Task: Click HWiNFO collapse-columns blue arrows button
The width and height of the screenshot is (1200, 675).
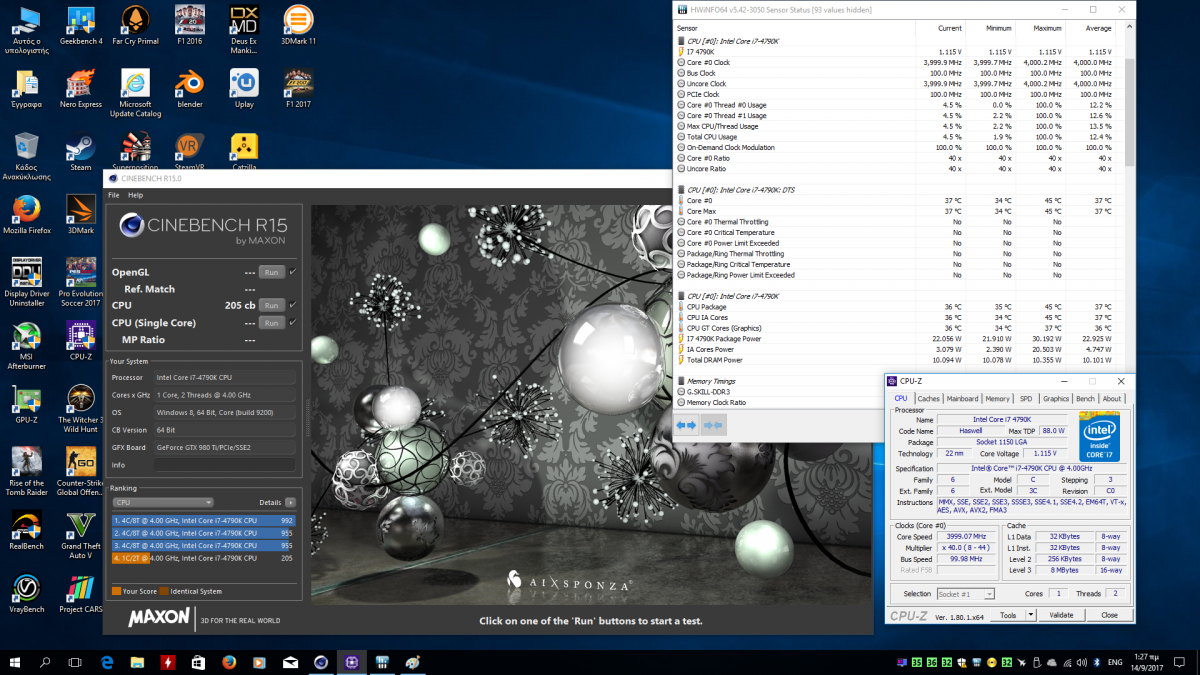Action: pyautogui.click(x=713, y=425)
